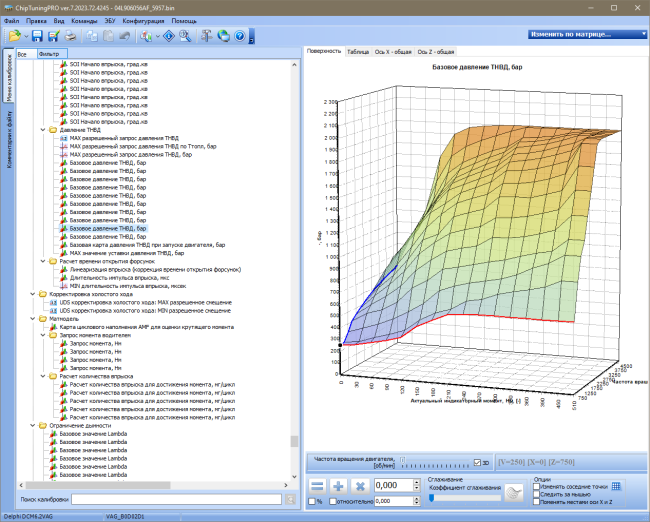Click the grid icon beside neighbor points option

coord(616,486)
